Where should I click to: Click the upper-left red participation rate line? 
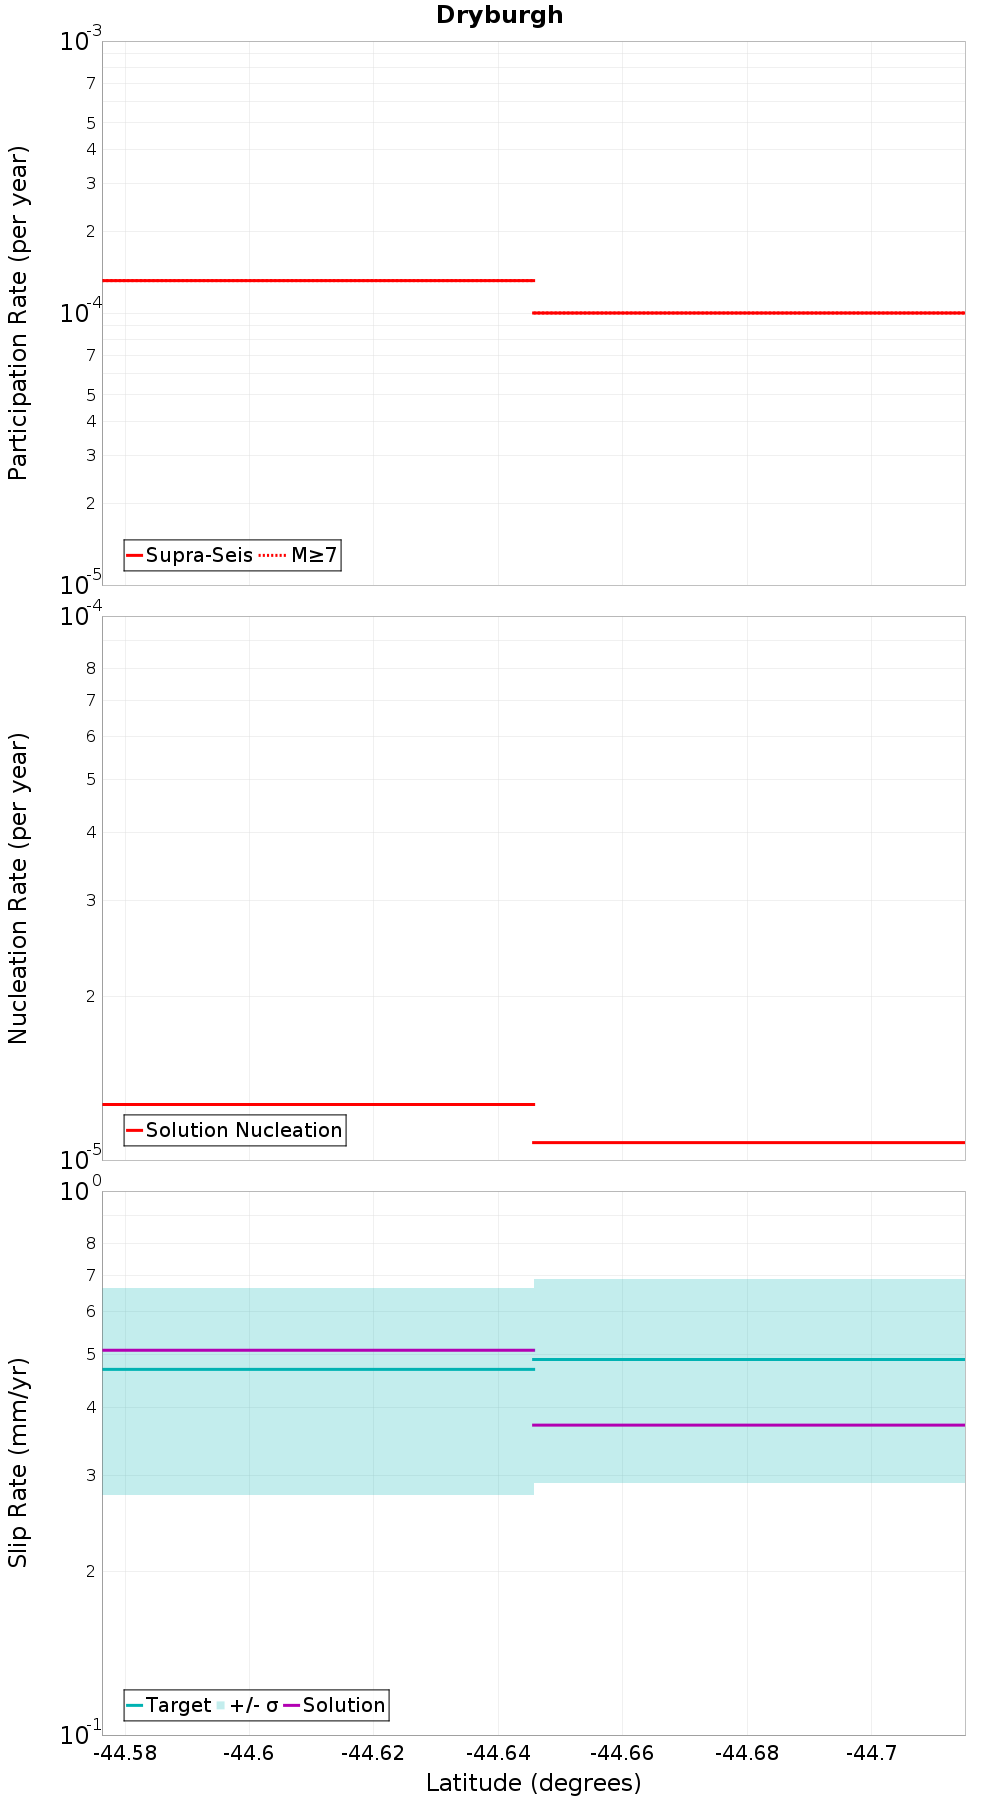[318, 280]
